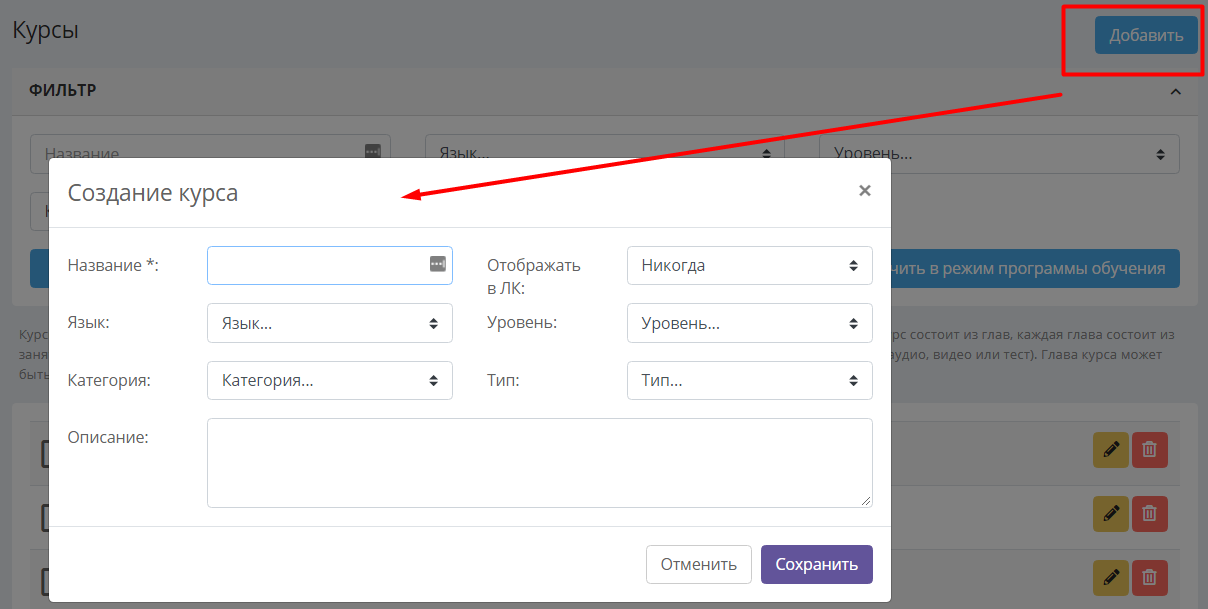Click the Отменить button

tap(698, 564)
